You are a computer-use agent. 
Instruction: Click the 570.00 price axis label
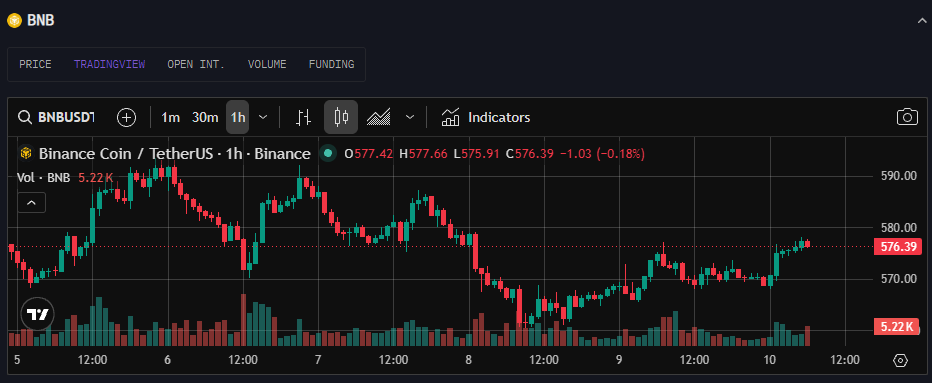898,279
